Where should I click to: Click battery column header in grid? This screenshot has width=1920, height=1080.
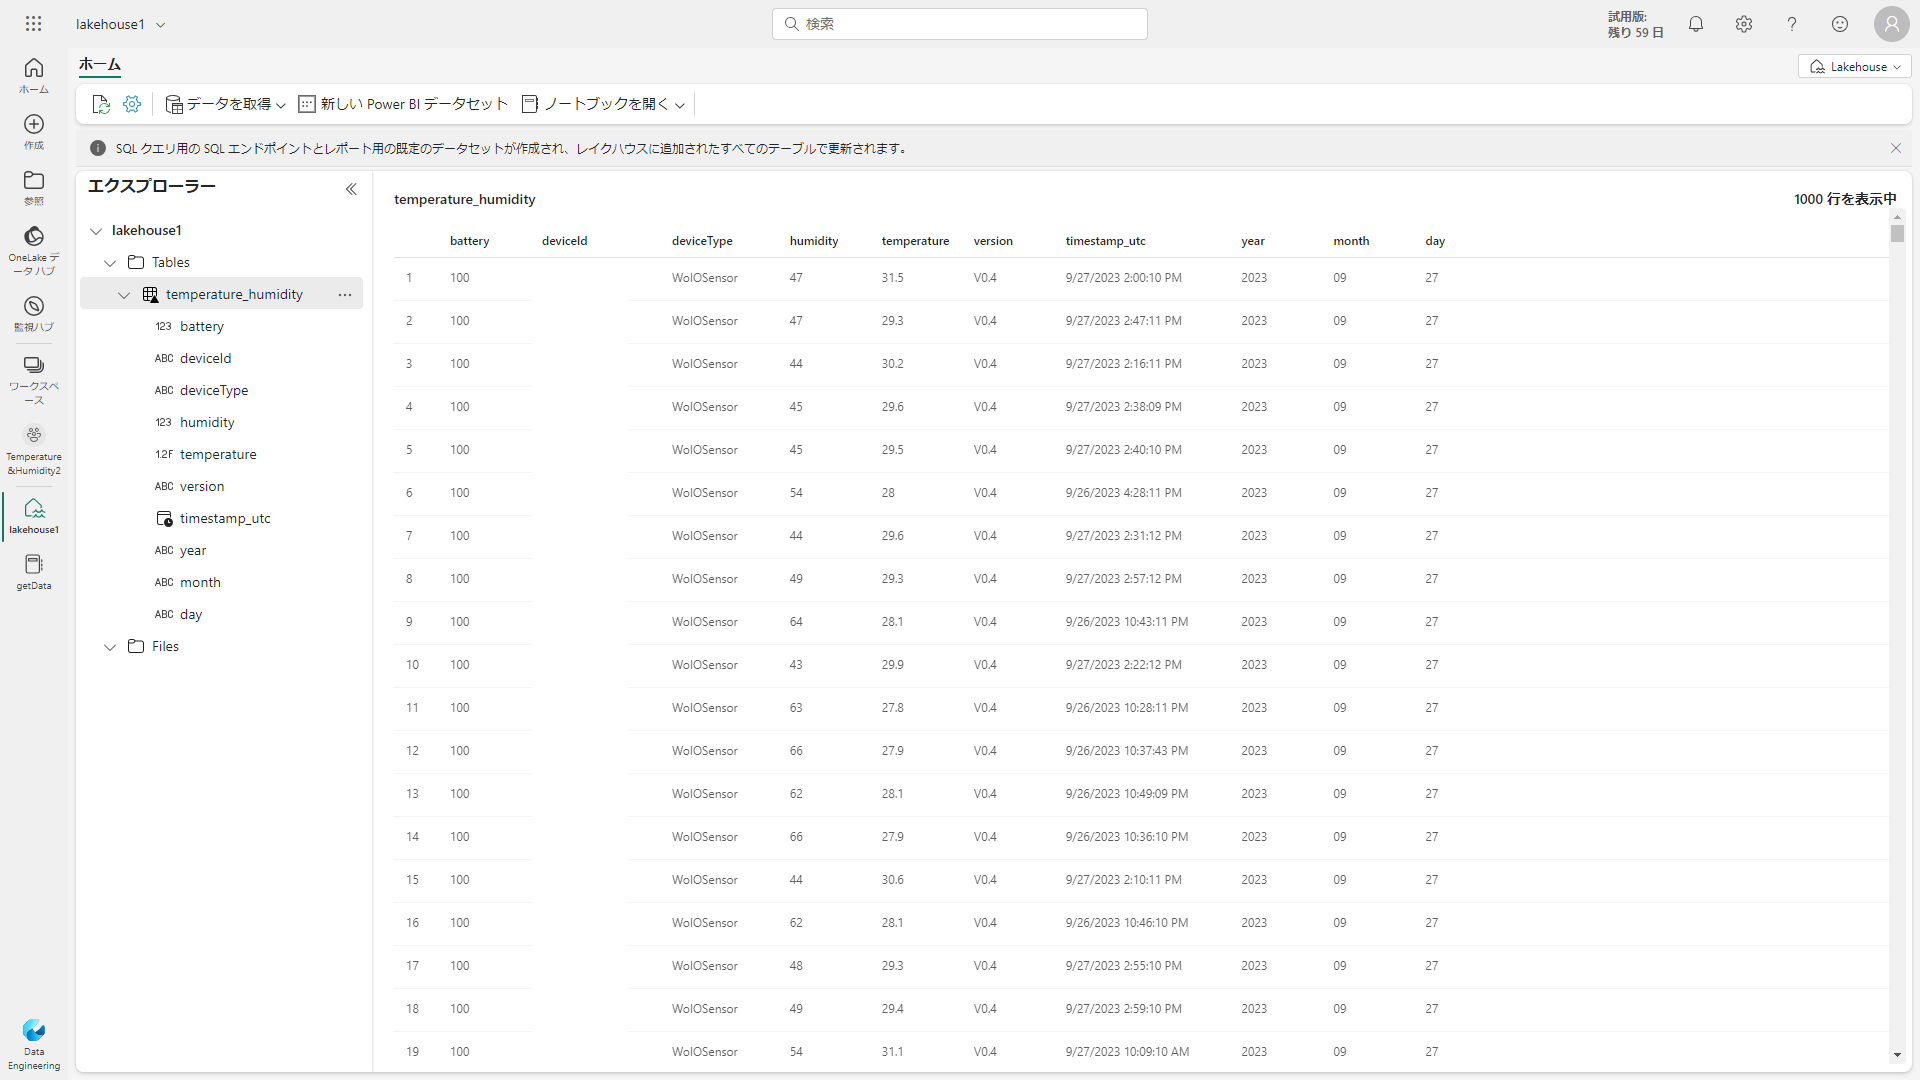[469, 241]
